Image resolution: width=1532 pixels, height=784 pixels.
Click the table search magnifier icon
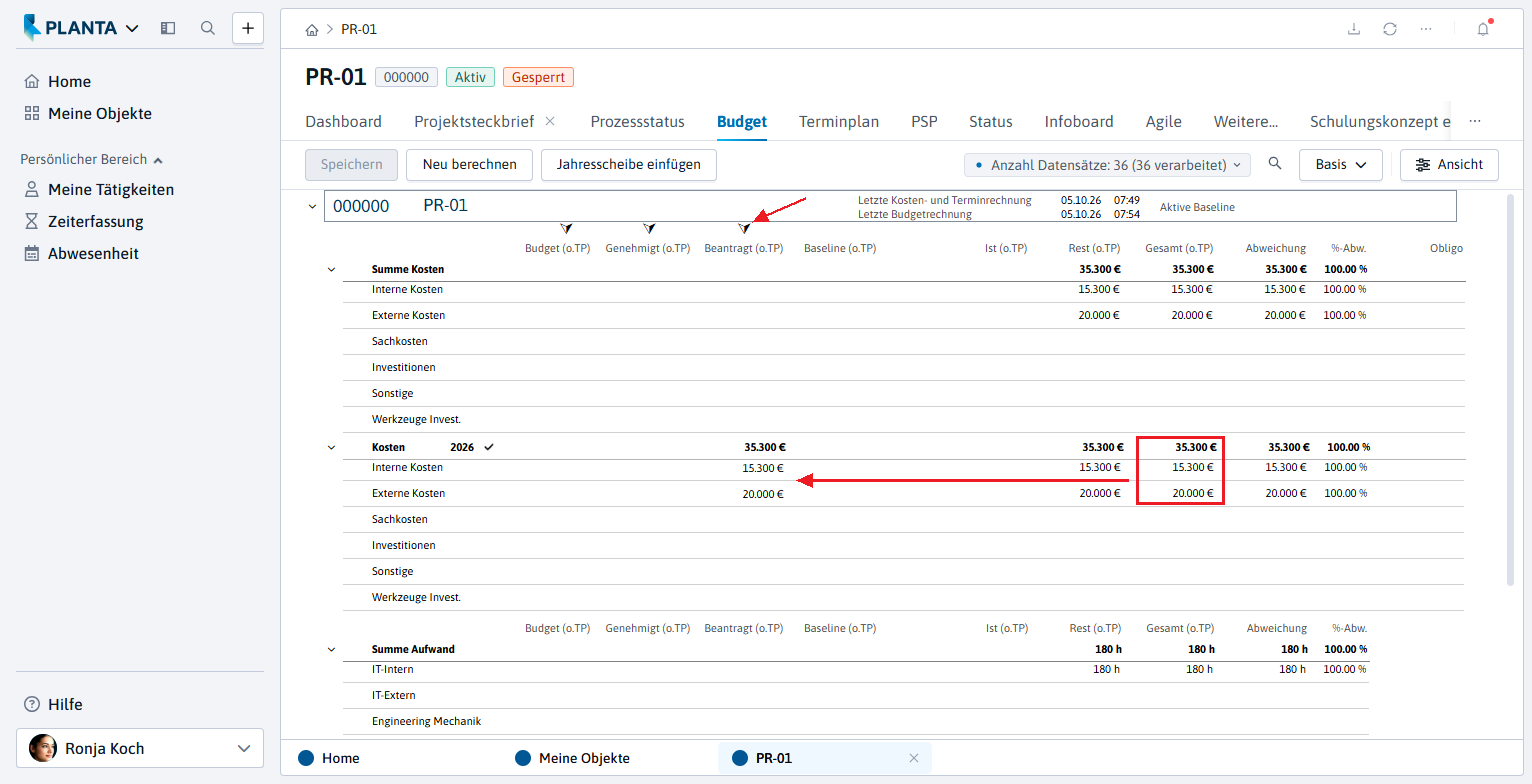pos(1275,164)
